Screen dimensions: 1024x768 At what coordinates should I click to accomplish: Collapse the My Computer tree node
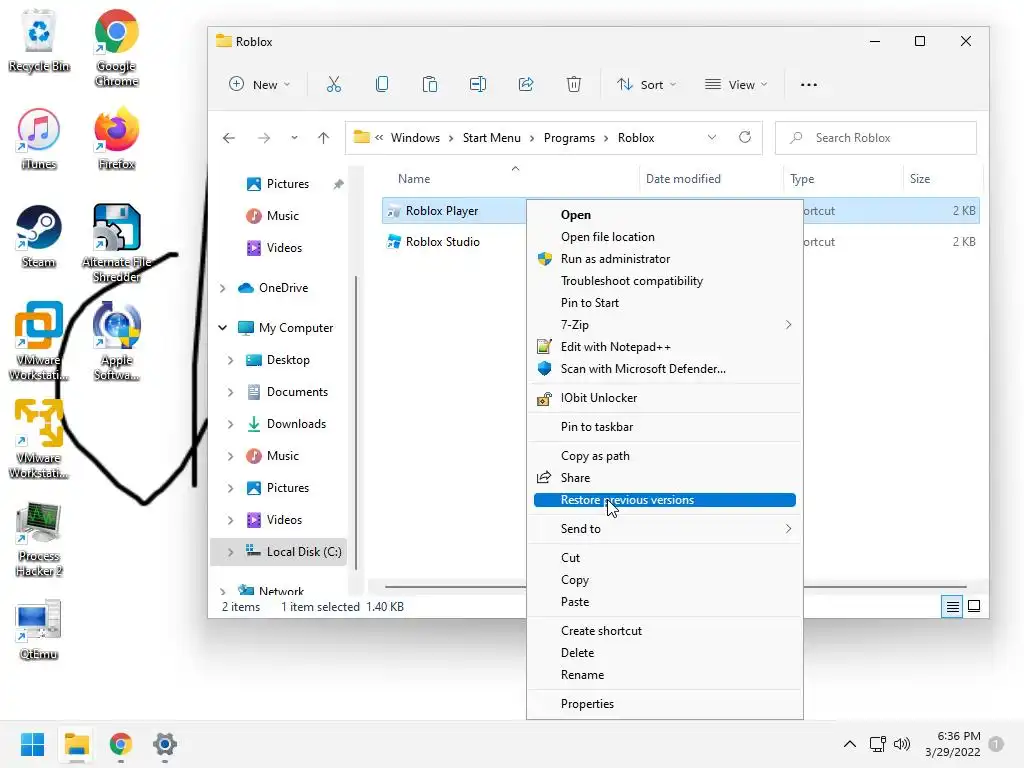[223, 328]
